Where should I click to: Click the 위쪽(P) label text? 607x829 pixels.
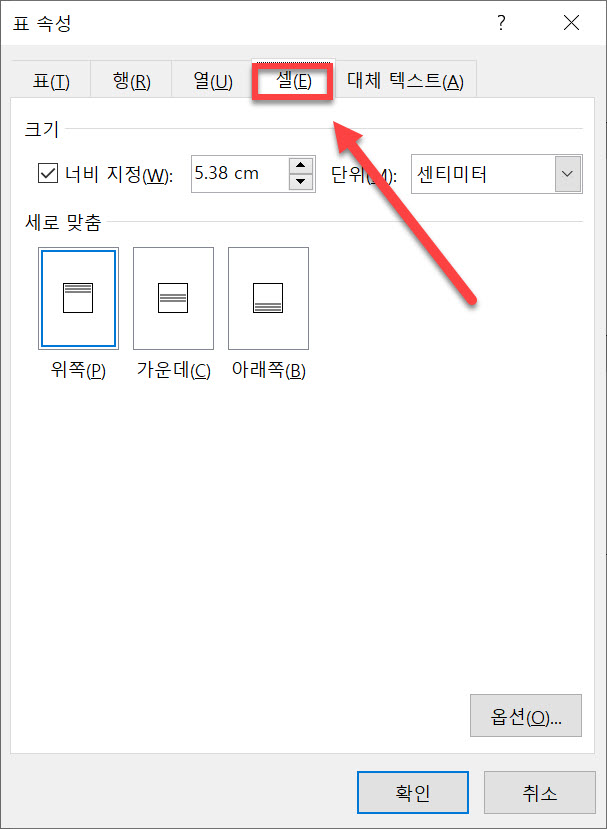pos(78,372)
